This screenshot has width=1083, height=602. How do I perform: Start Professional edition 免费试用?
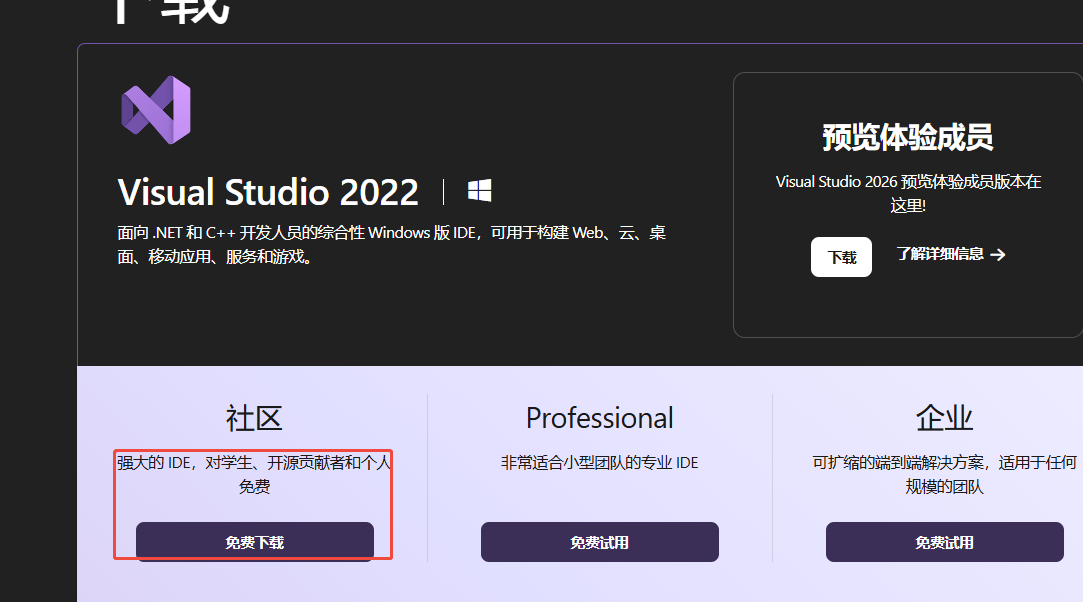(600, 542)
